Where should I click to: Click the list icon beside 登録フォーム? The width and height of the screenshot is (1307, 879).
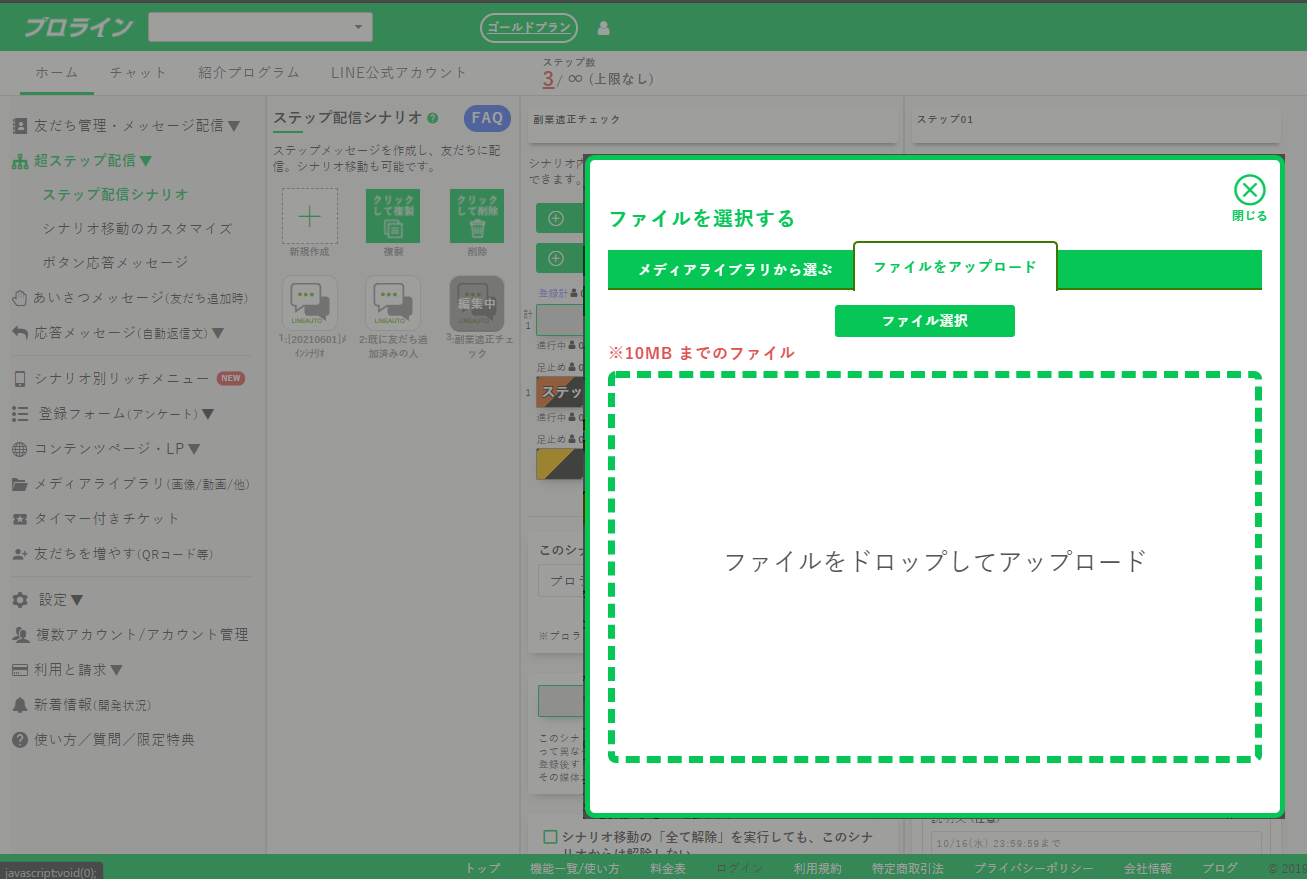point(20,414)
